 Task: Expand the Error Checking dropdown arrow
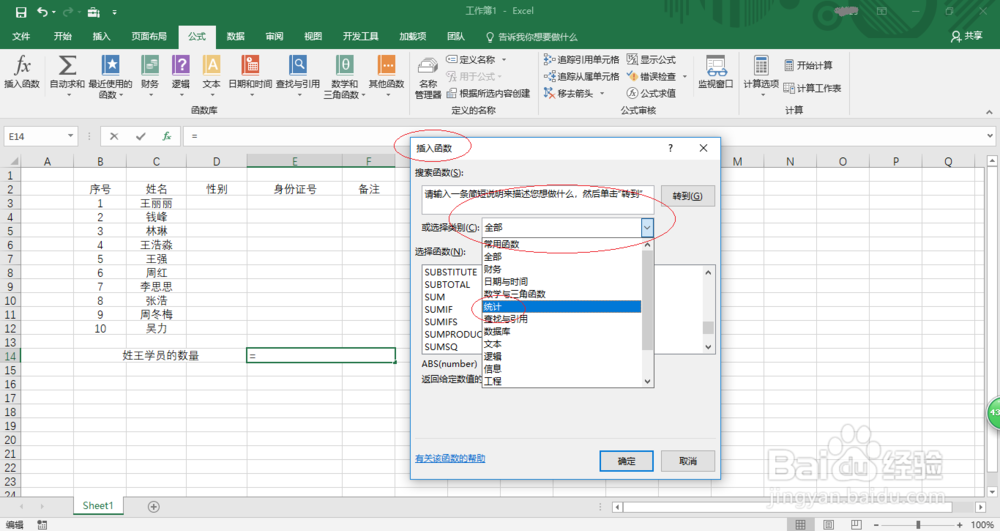click(685, 76)
